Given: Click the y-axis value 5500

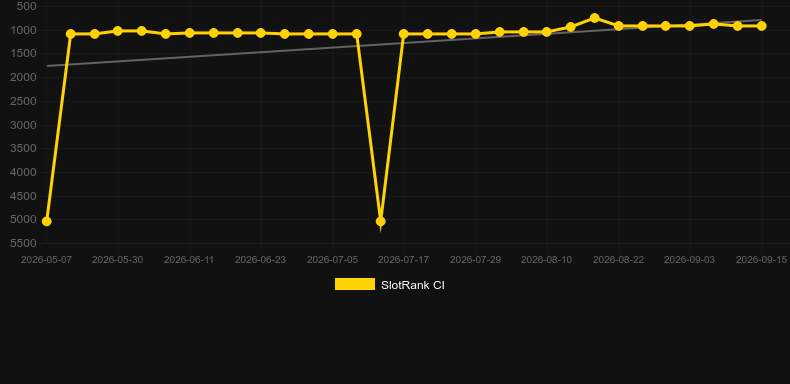Looking at the screenshot, I should point(24,243).
